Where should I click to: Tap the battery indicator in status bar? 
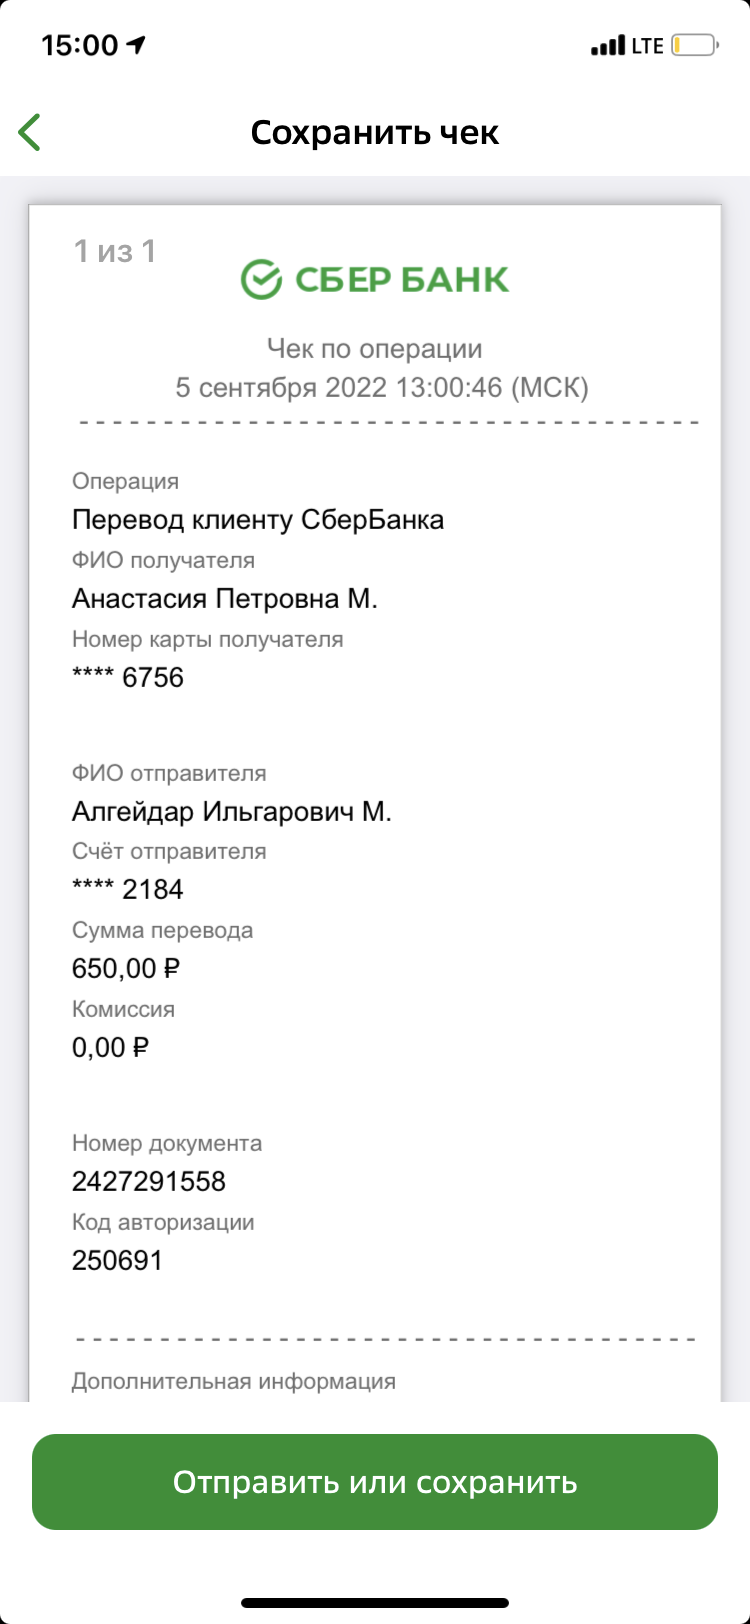[x=694, y=45]
